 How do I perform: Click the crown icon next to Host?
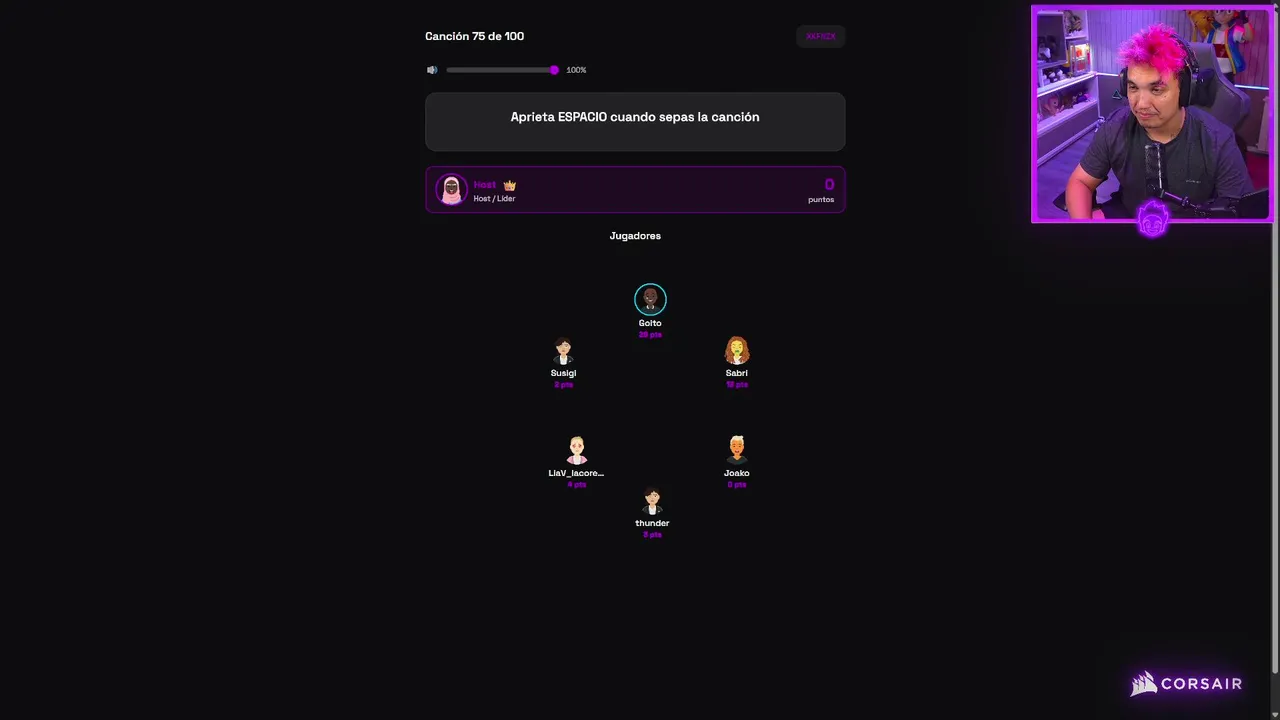(x=510, y=185)
